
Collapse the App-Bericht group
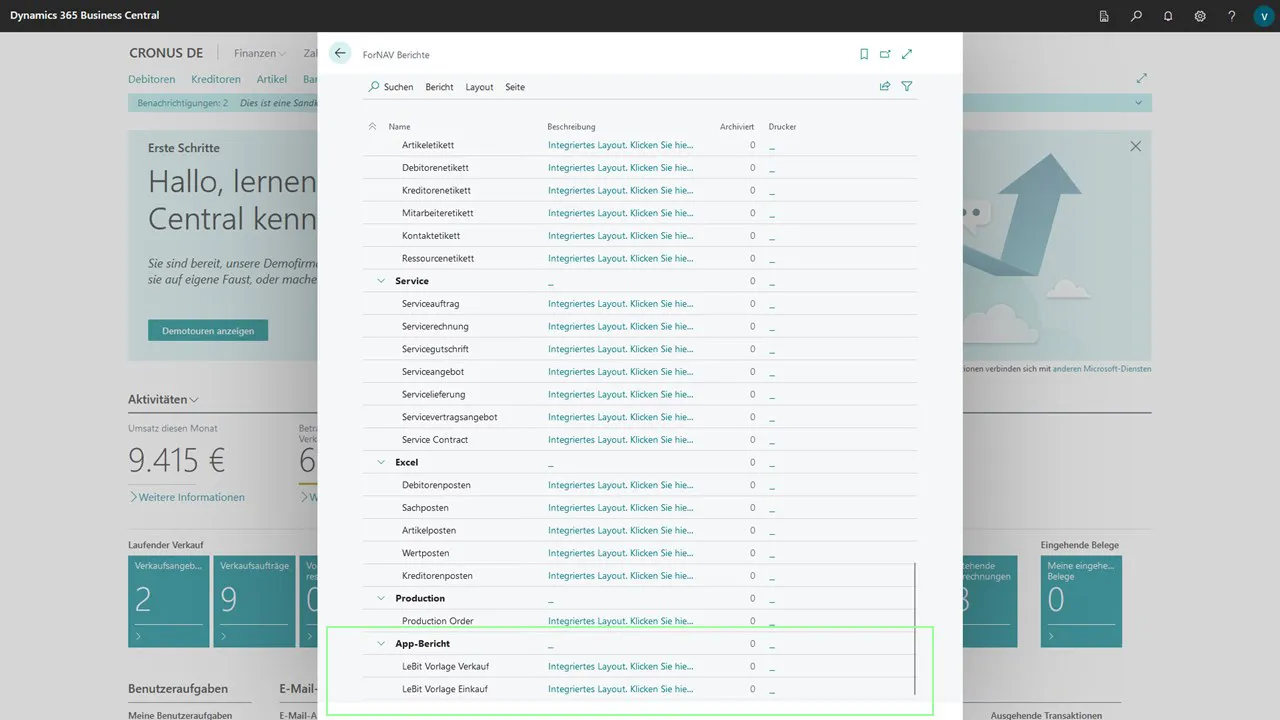[x=381, y=644]
